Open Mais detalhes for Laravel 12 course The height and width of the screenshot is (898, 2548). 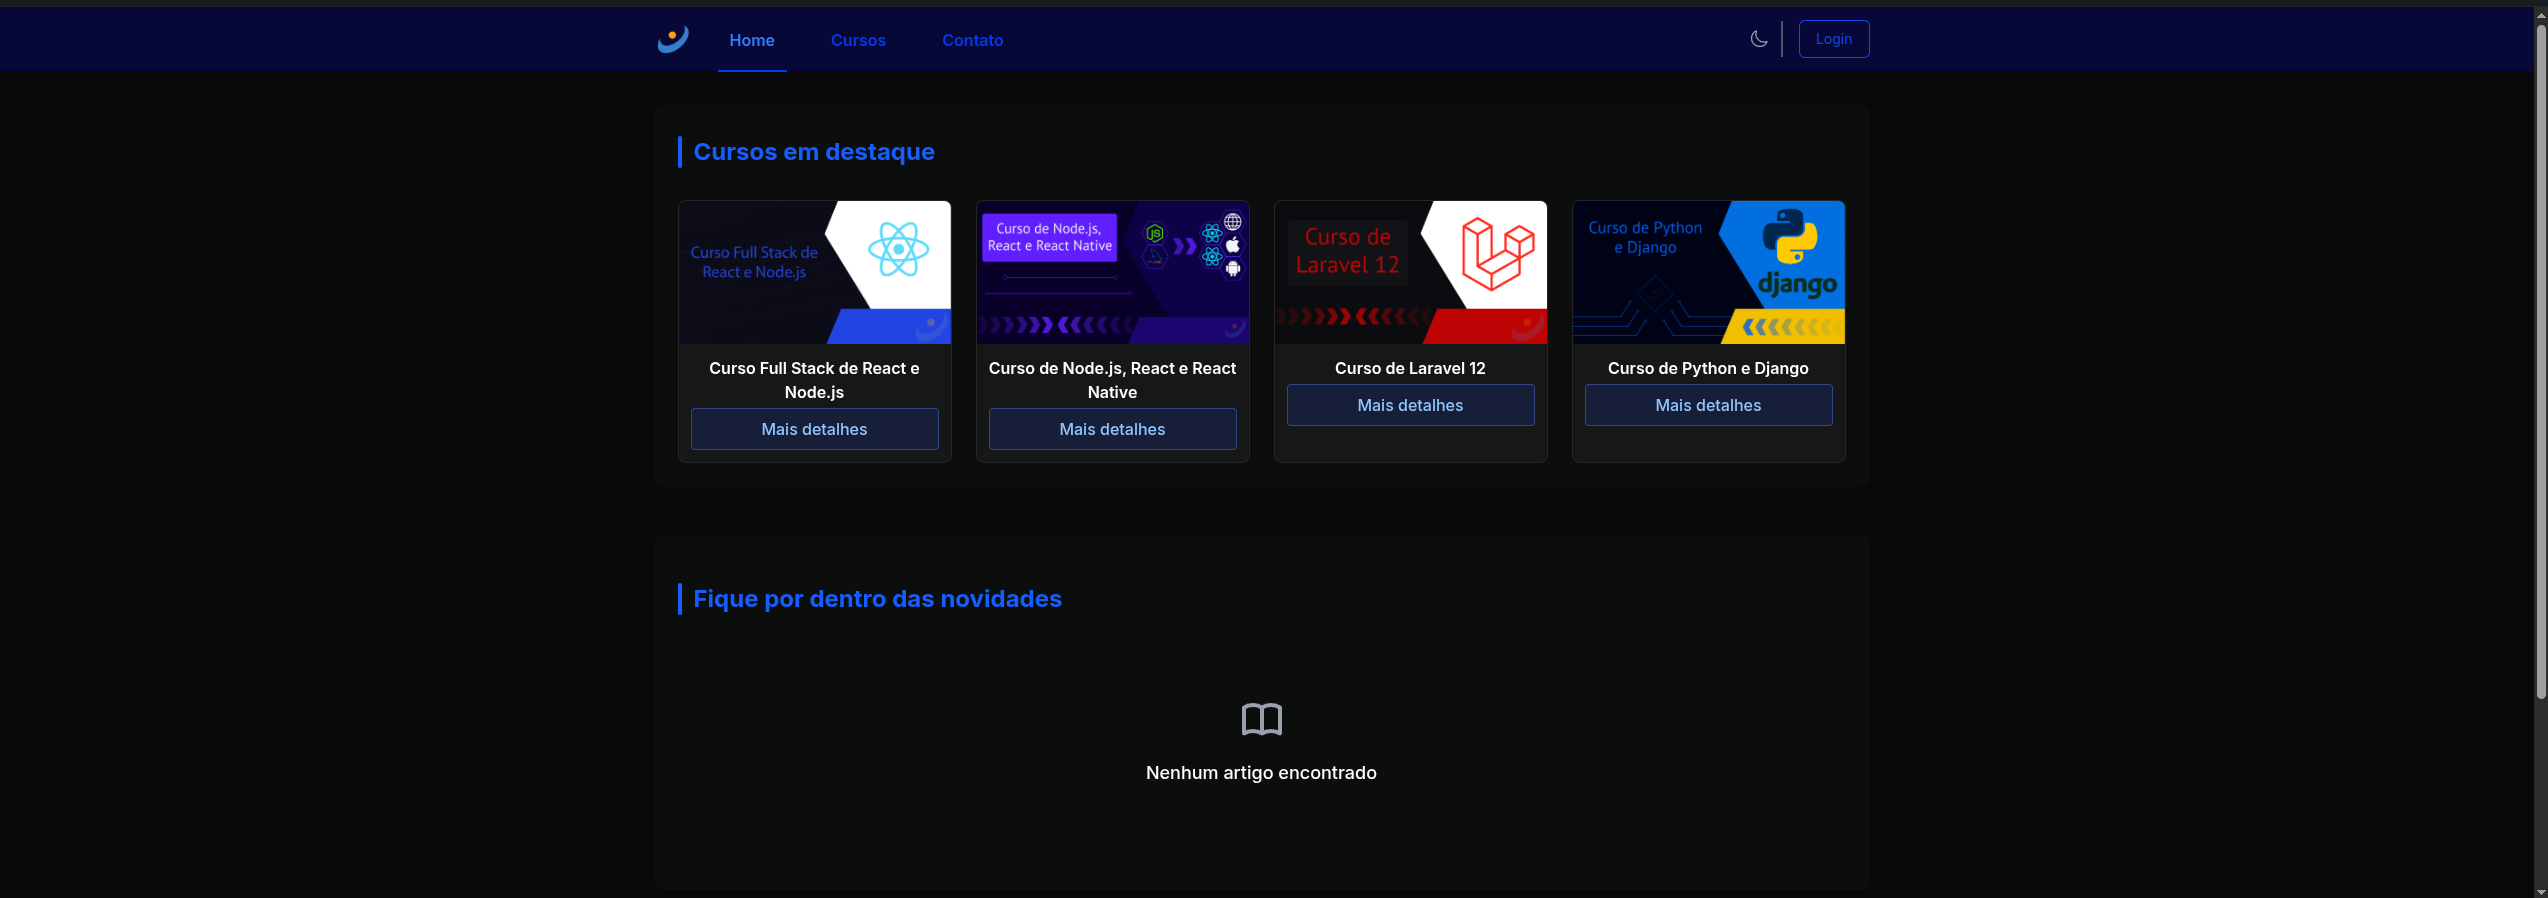(x=1410, y=405)
